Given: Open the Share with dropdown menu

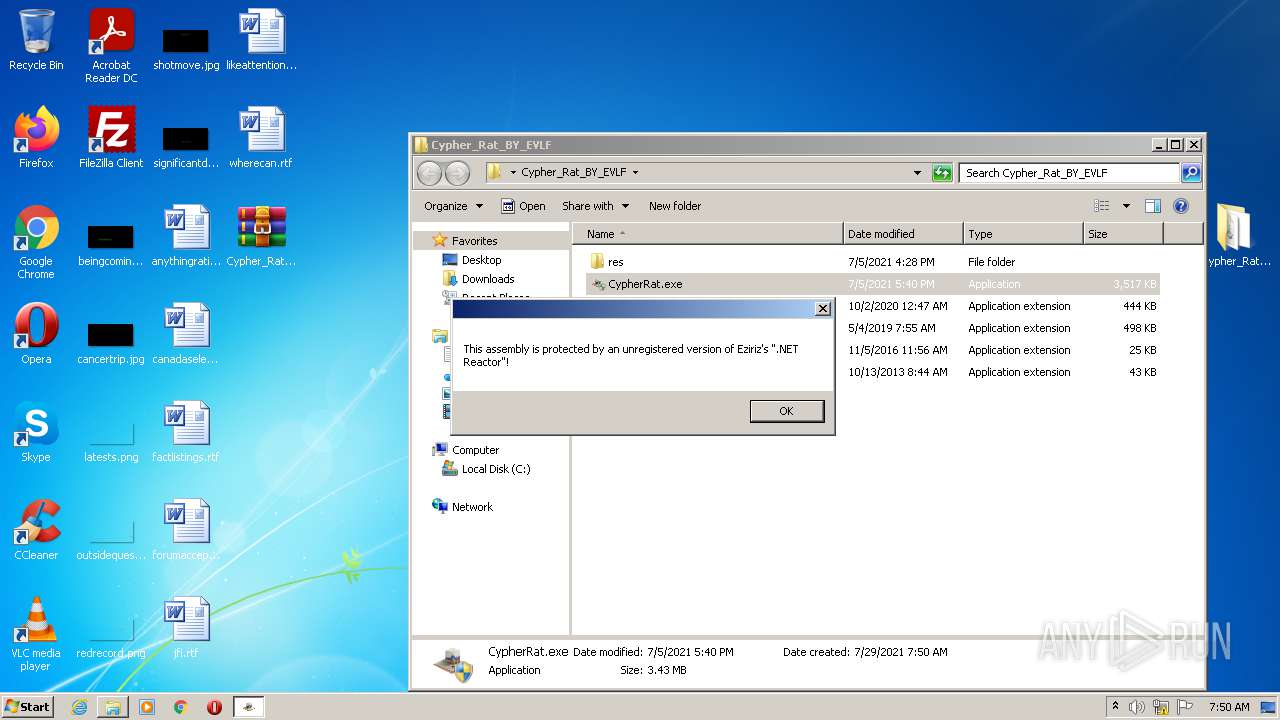Looking at the screenshot, I should point(596,206).
